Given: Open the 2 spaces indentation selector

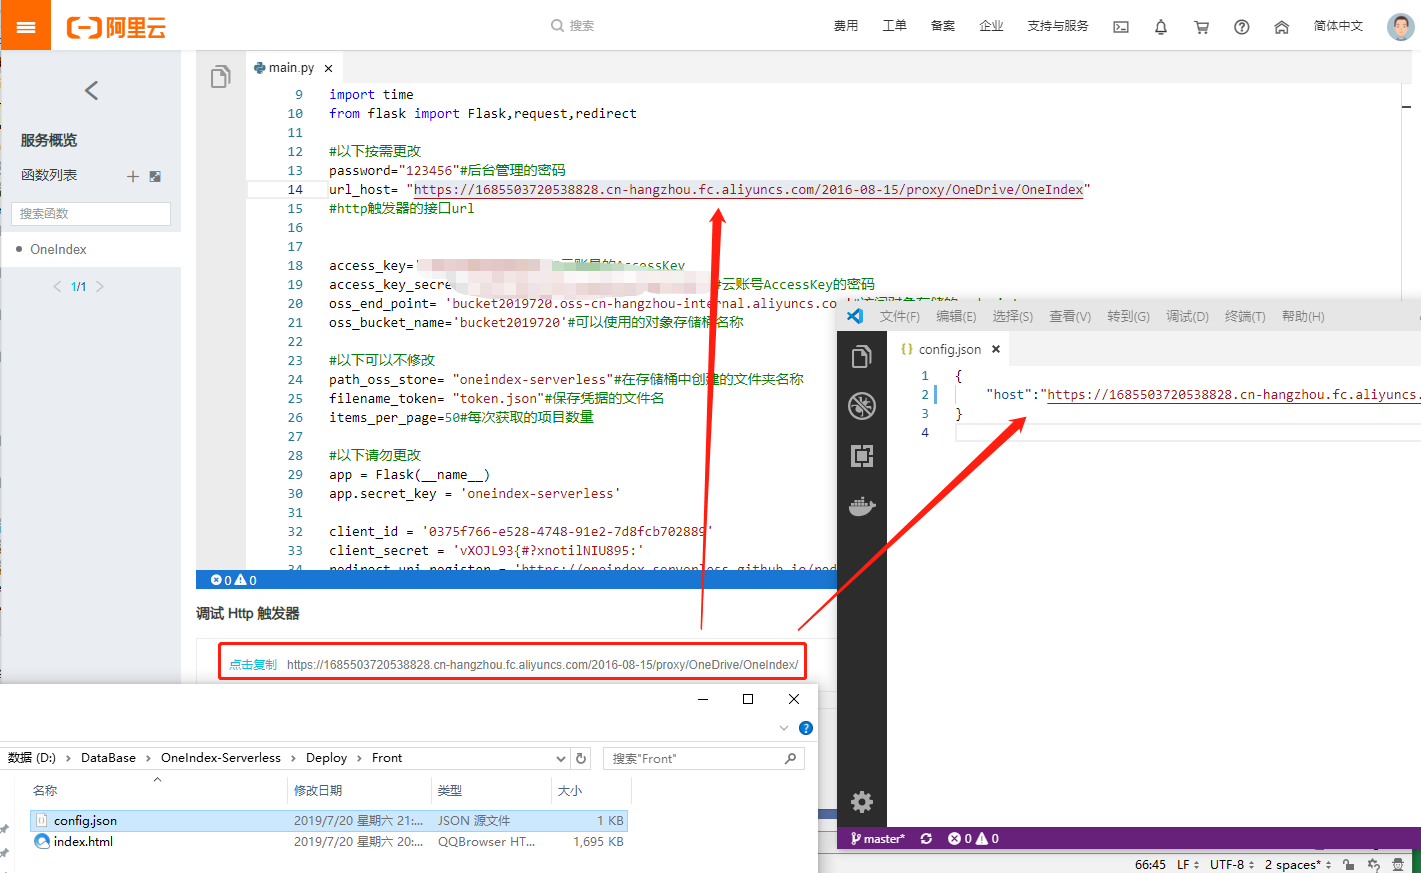Looking at the screenshot, I should click(1292, 864).
